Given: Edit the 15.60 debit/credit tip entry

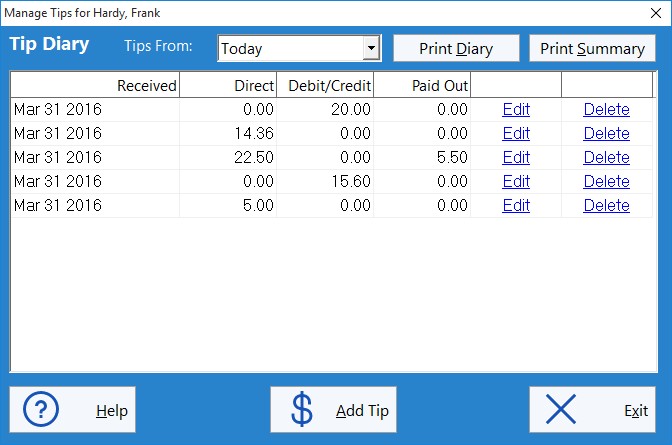Looking at the screenshot, I should (516, 181).
